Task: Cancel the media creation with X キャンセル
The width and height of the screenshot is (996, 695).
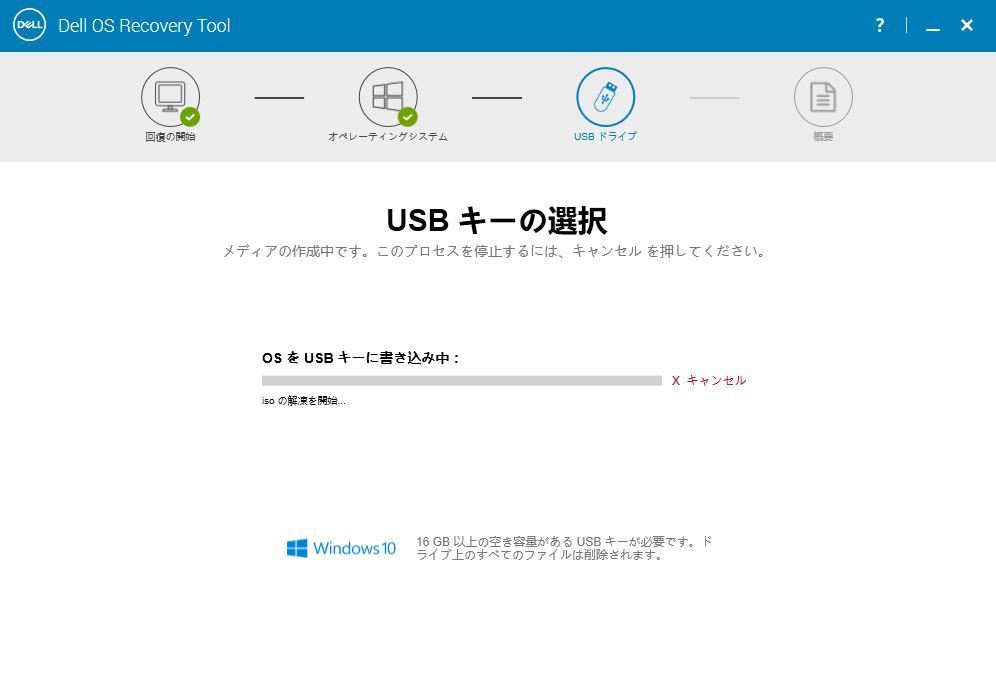Action: pyautogui.click(x=709, y=381)
